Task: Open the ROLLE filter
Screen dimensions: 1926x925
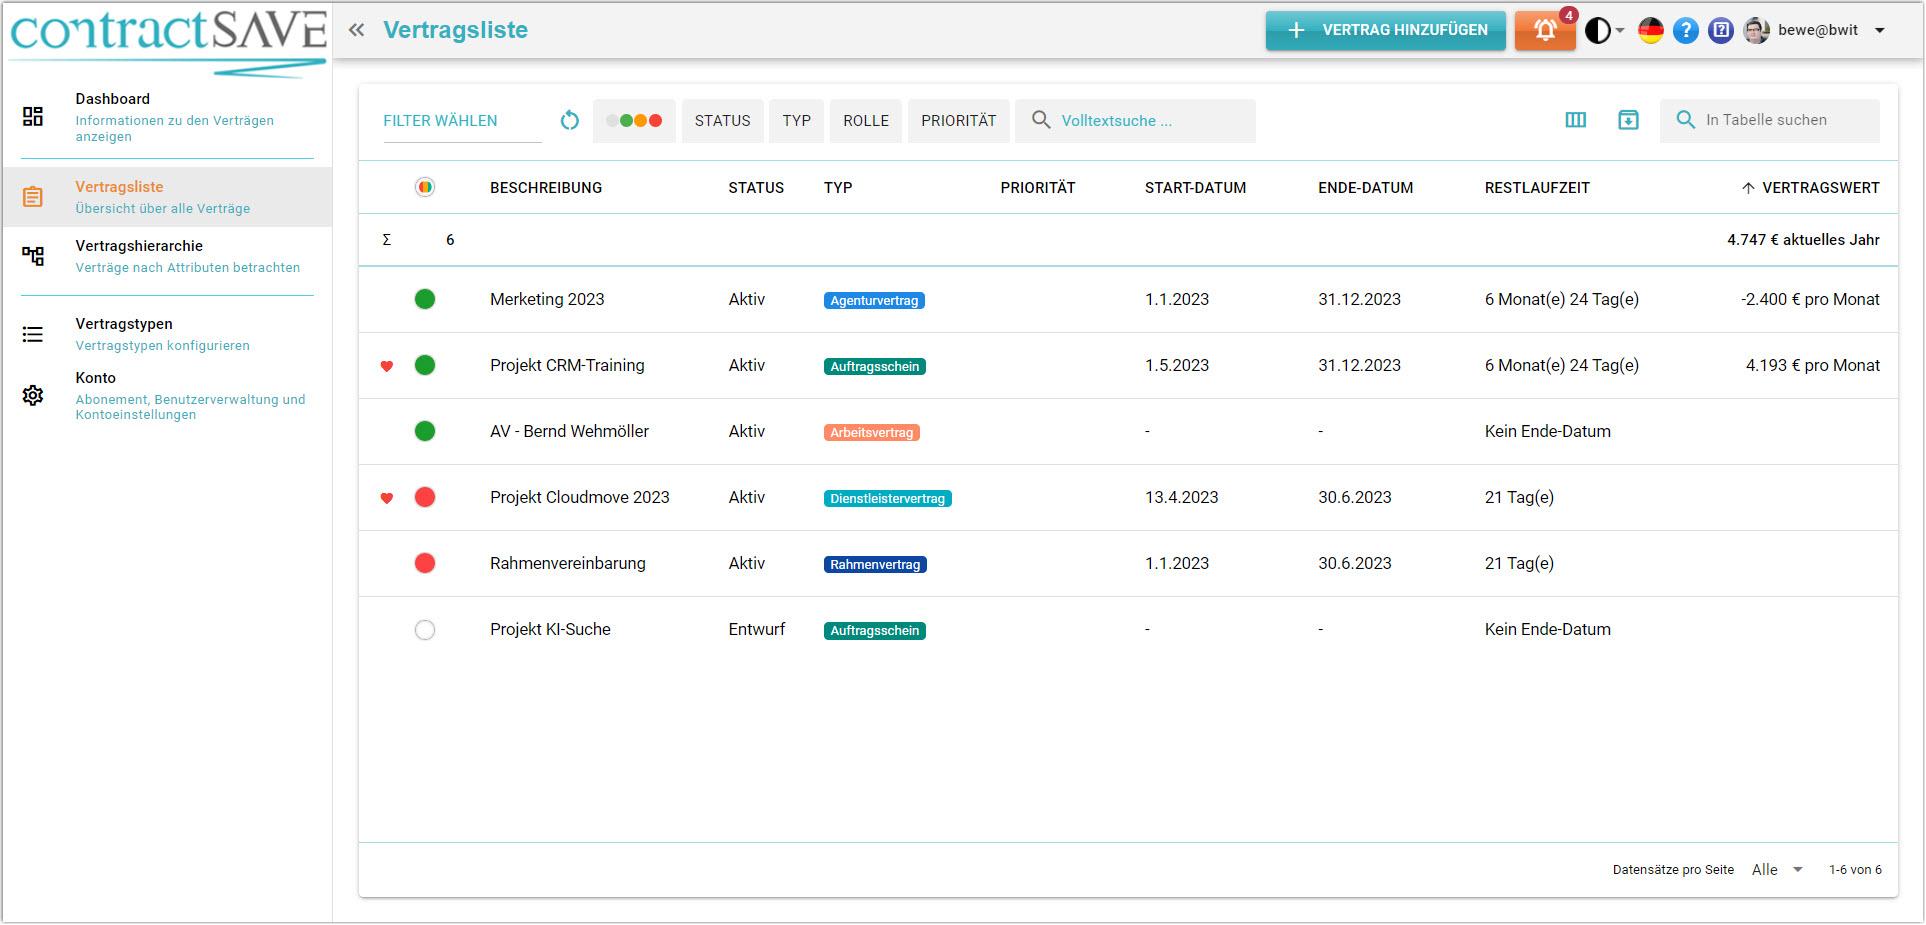Action: pos(866,121)
